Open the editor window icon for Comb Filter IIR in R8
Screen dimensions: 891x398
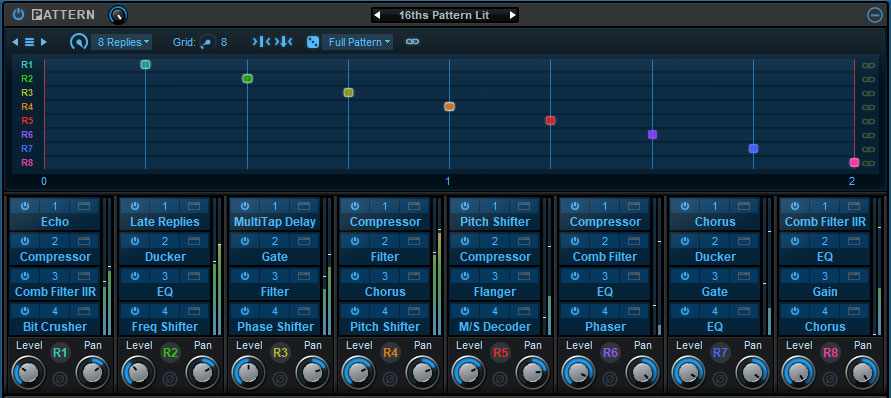tap(854, 206)
